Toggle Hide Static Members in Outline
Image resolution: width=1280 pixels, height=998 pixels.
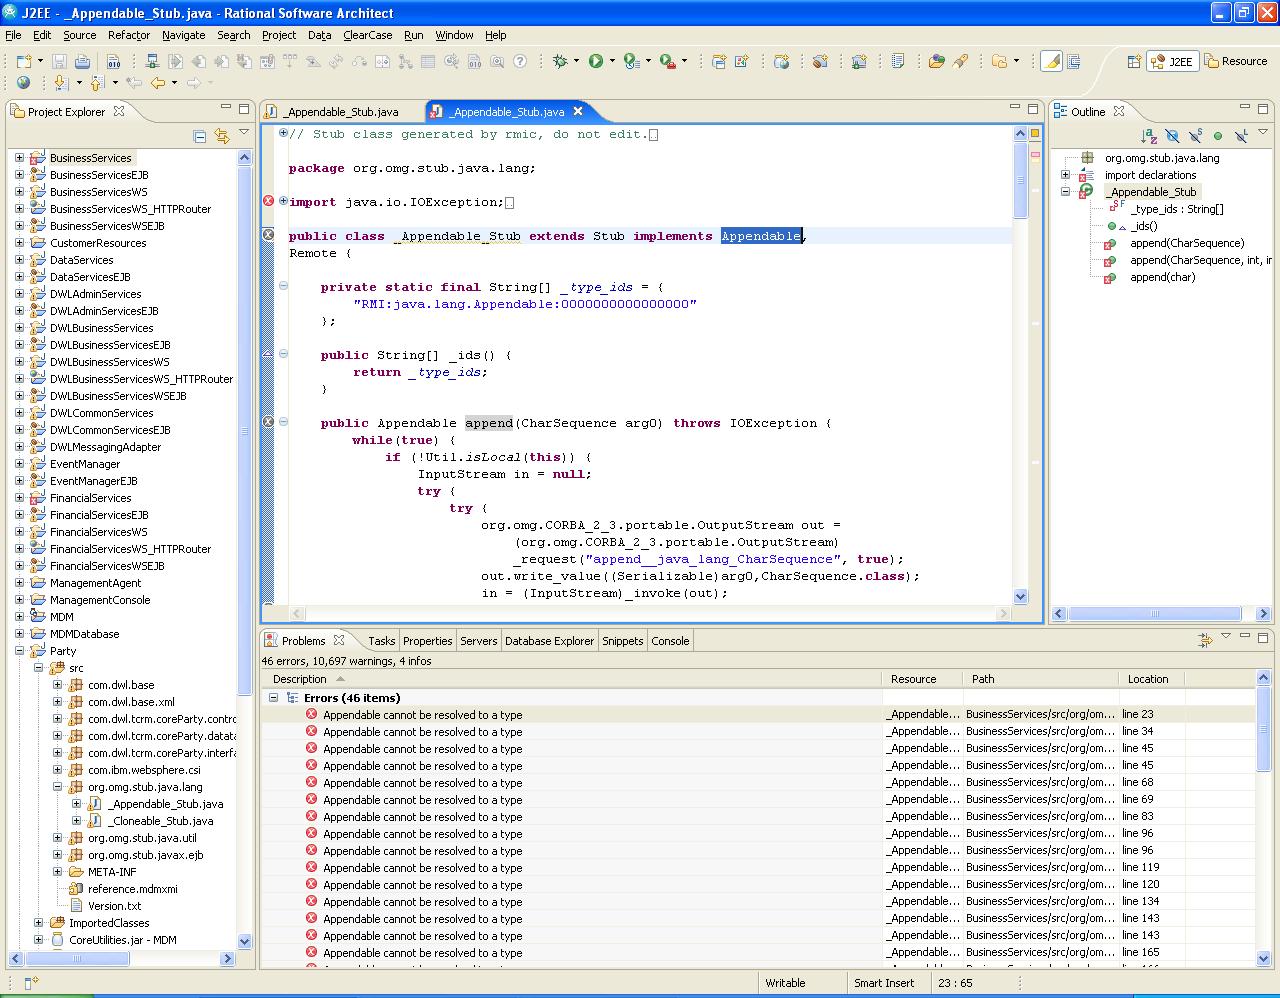(x=1195, y=136)
